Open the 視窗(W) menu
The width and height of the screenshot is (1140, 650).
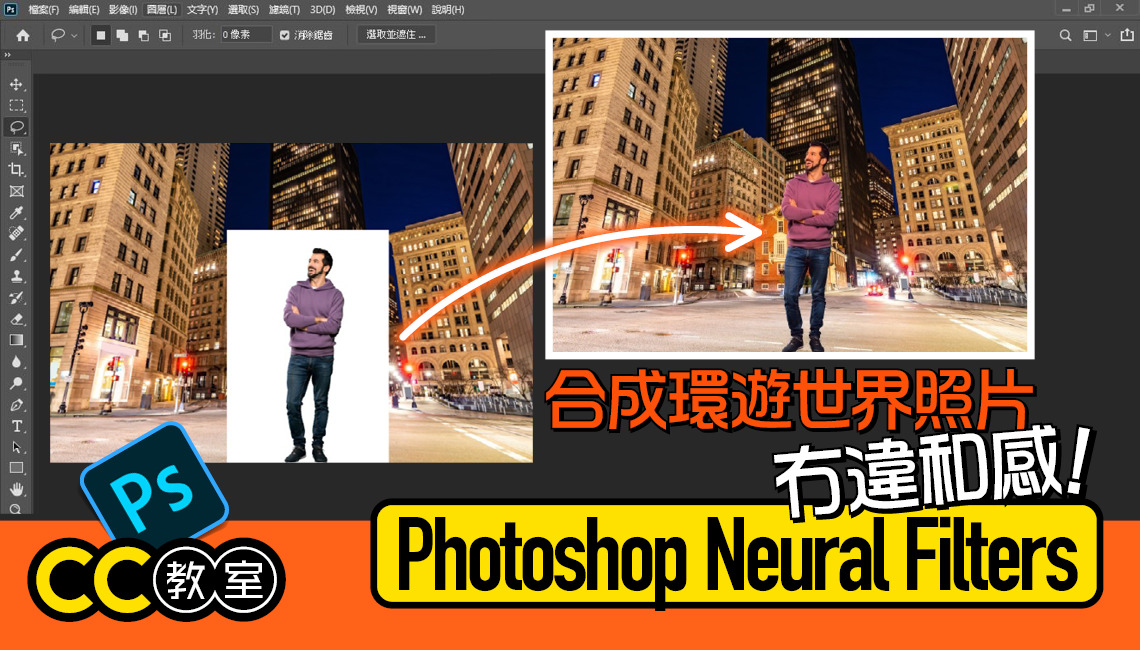coord(405,9)
